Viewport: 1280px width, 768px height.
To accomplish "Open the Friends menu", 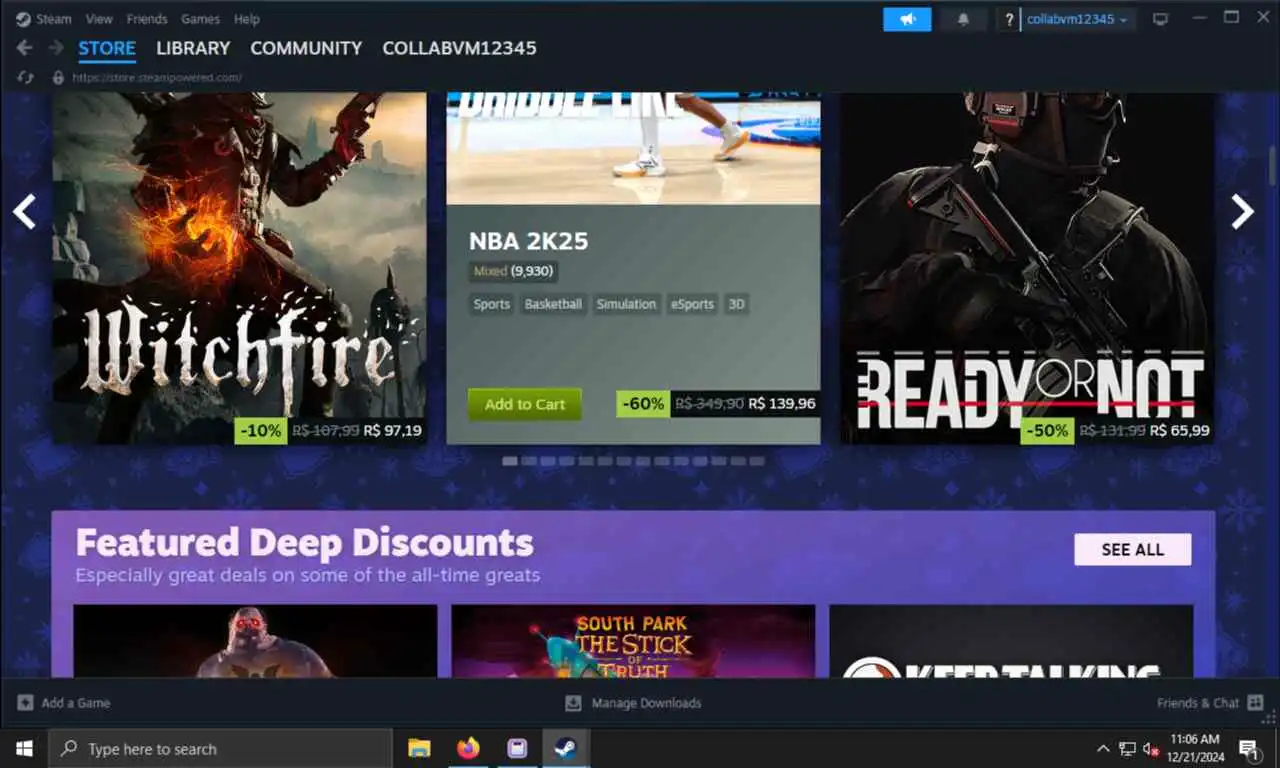I will 147,19.
